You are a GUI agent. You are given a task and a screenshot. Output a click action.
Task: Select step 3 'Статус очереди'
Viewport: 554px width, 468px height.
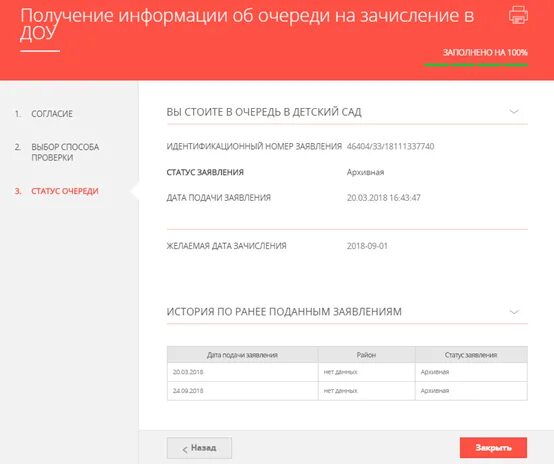(x=57, y=191)
